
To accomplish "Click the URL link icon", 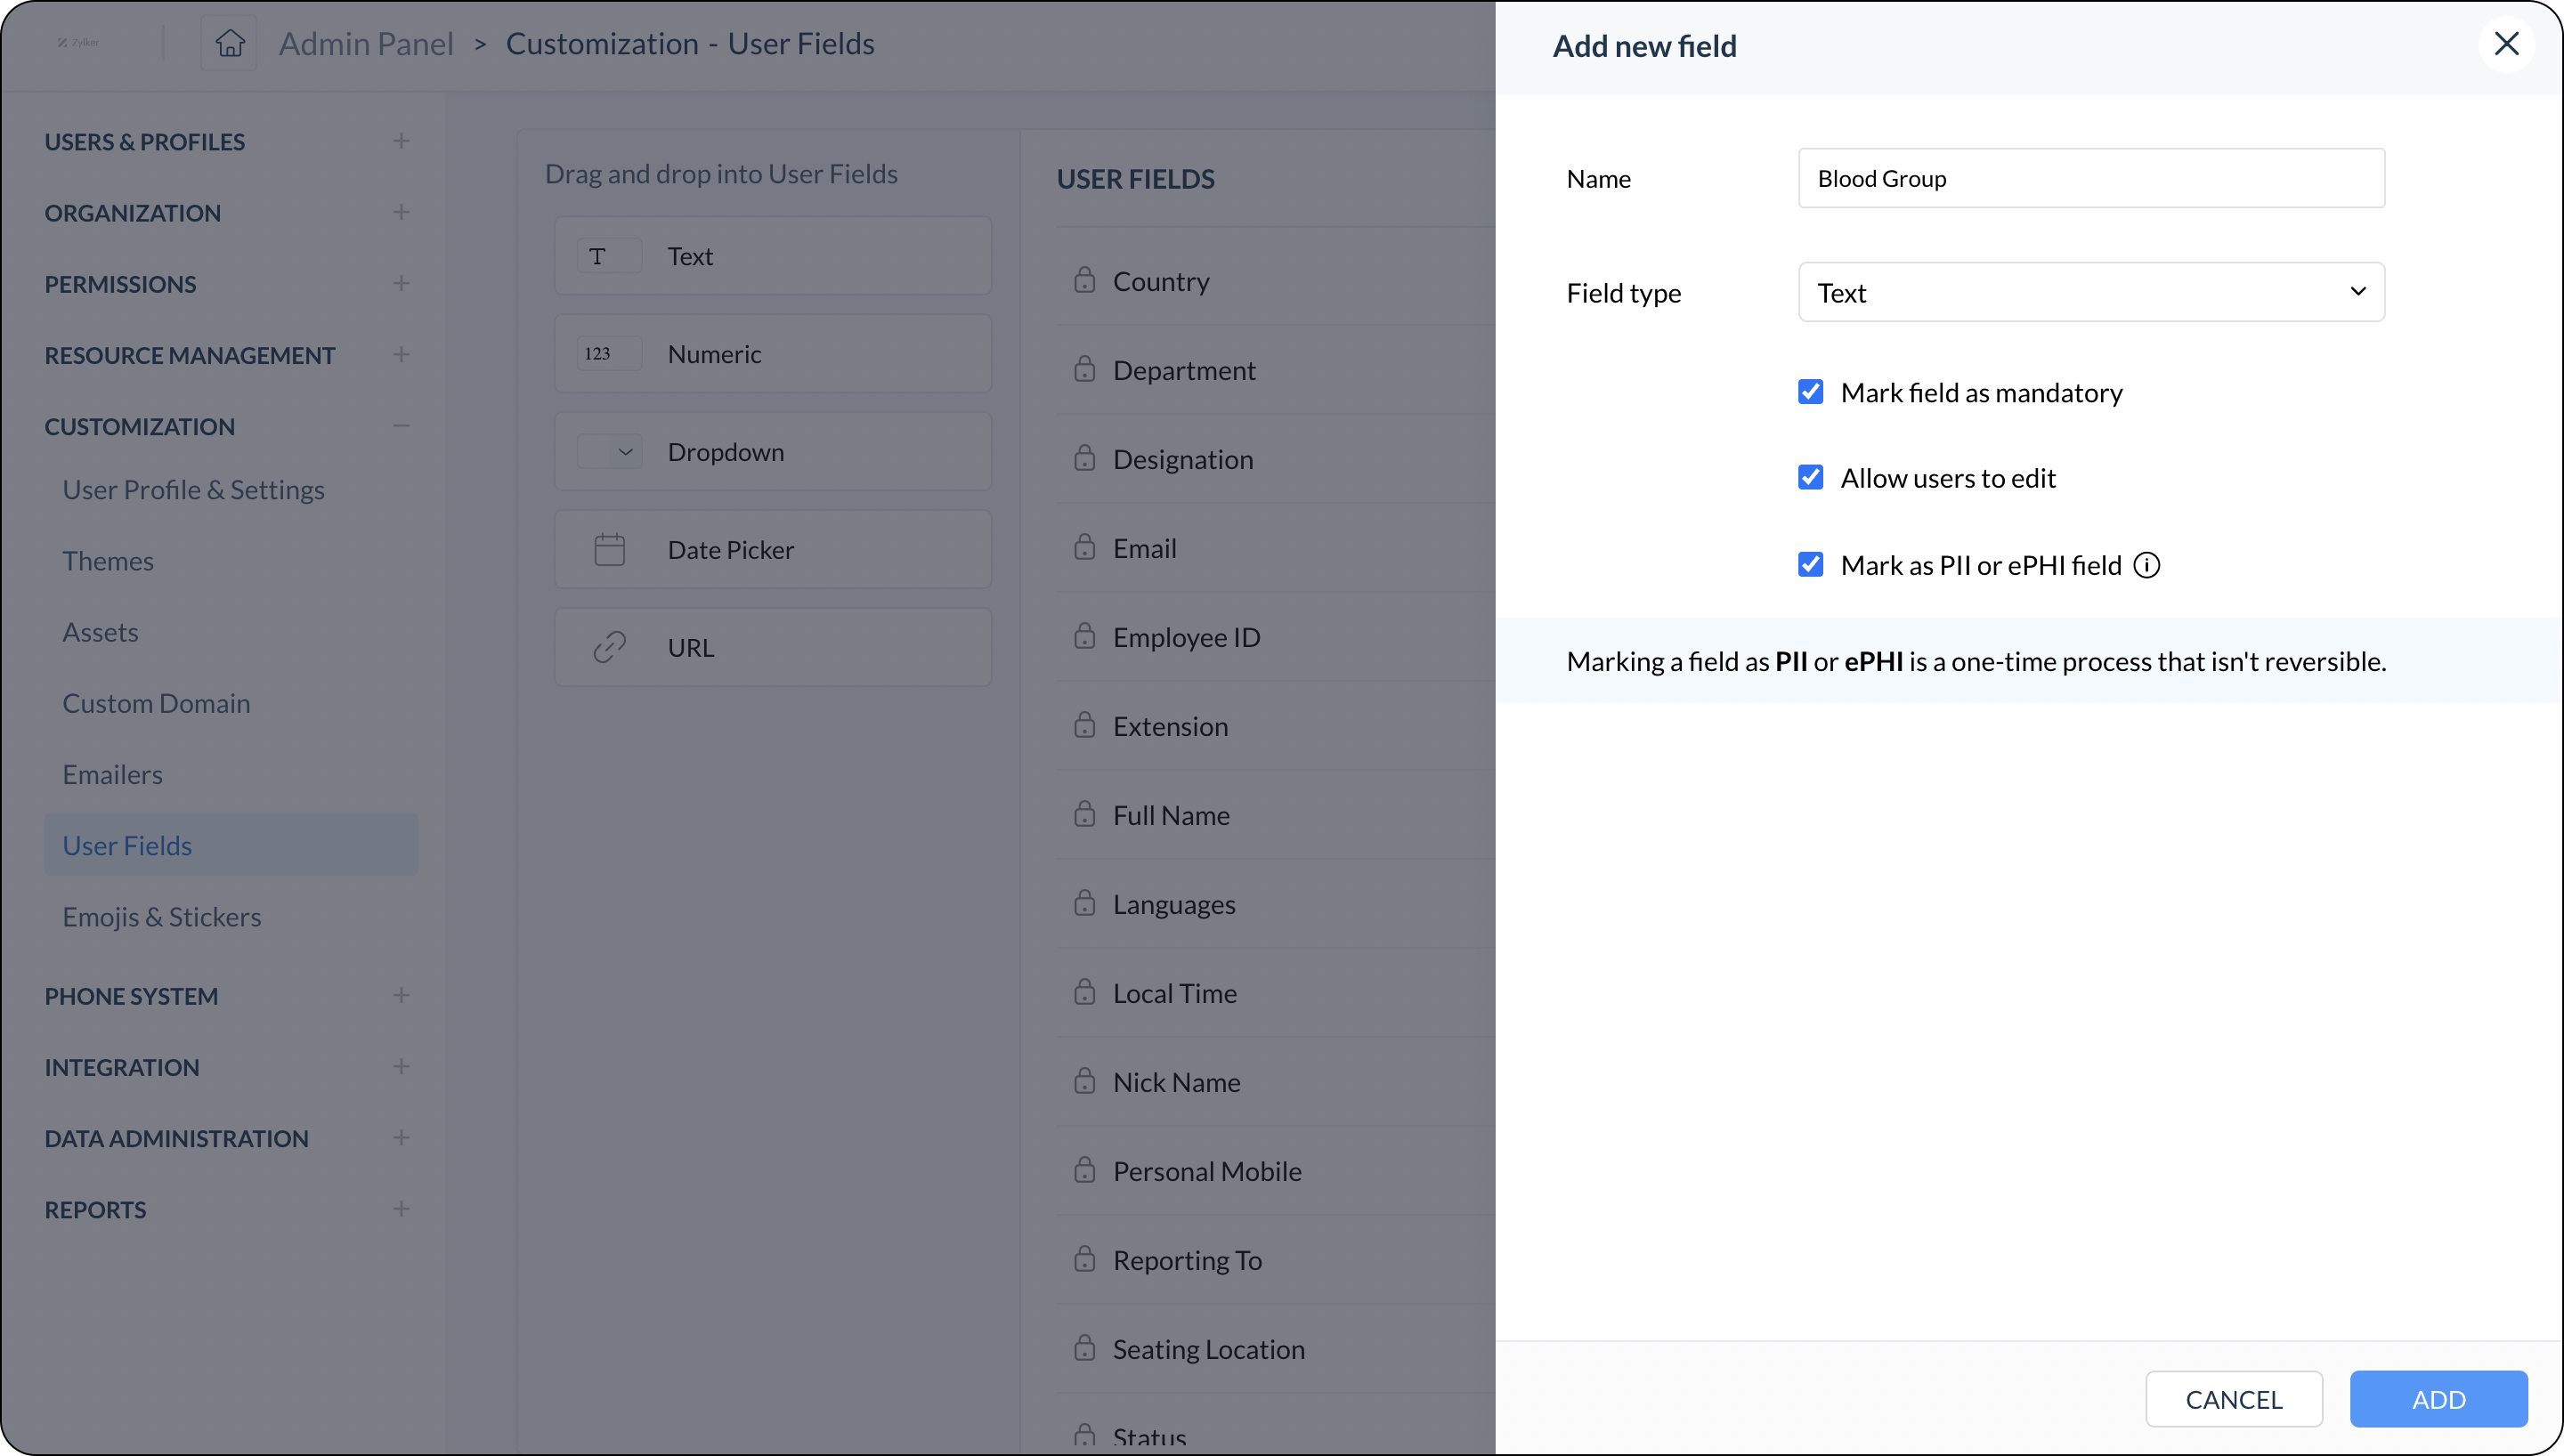I will click(x=609, y=646).
